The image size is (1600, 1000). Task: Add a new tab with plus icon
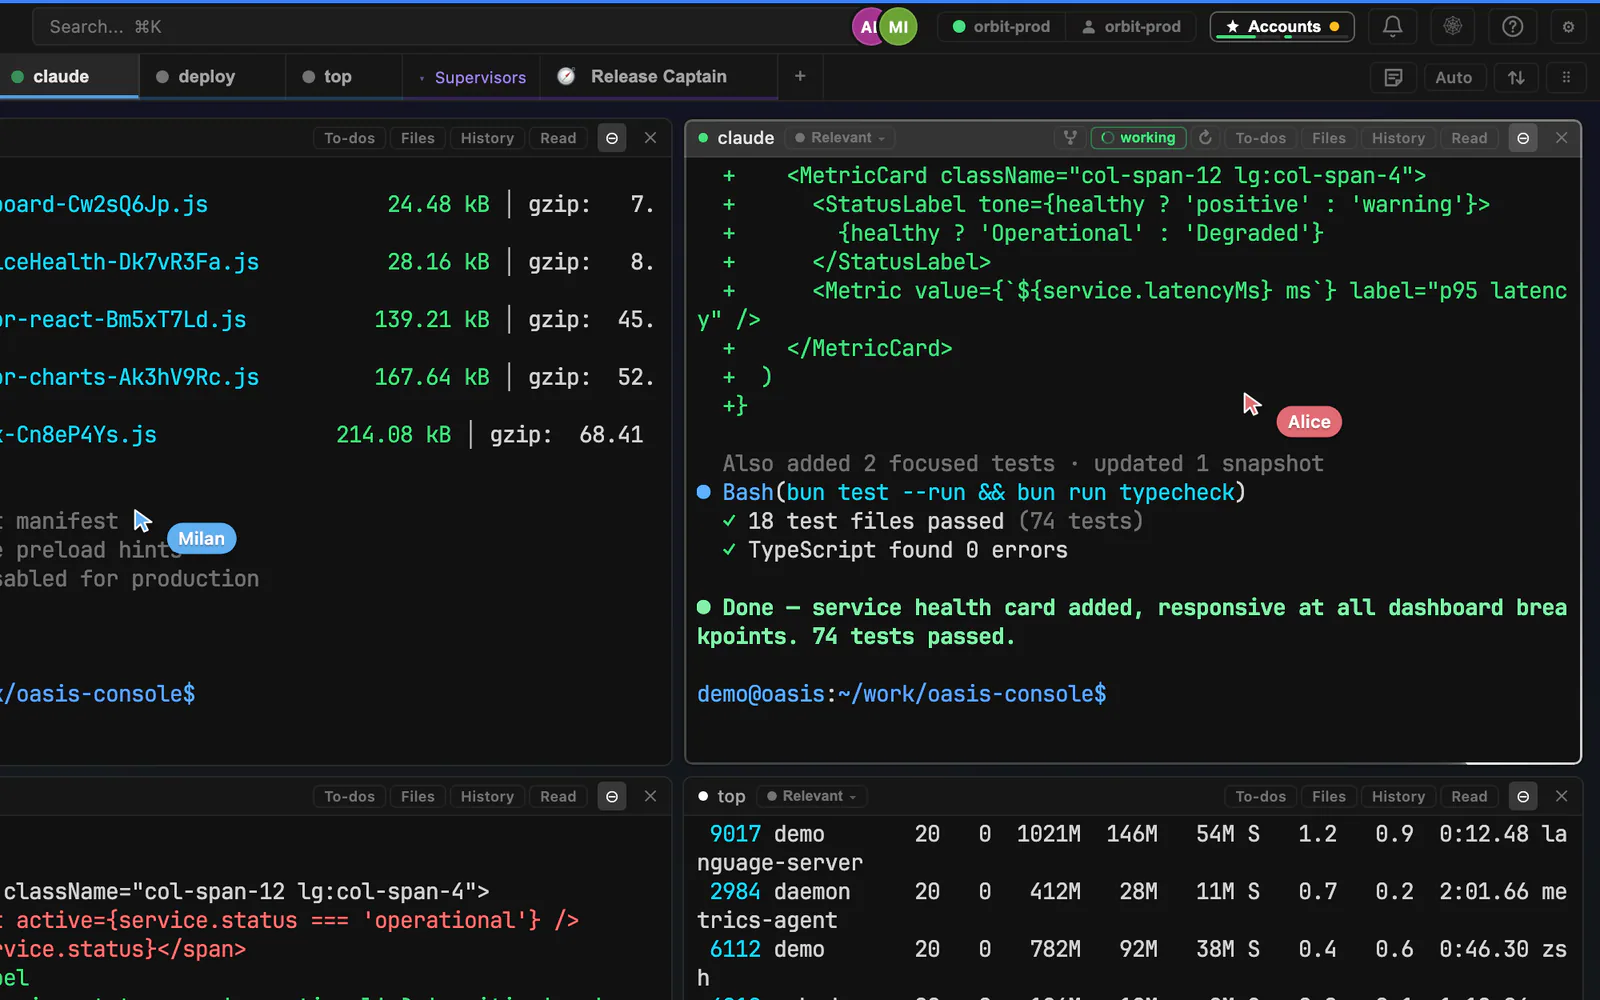(800, 76)
